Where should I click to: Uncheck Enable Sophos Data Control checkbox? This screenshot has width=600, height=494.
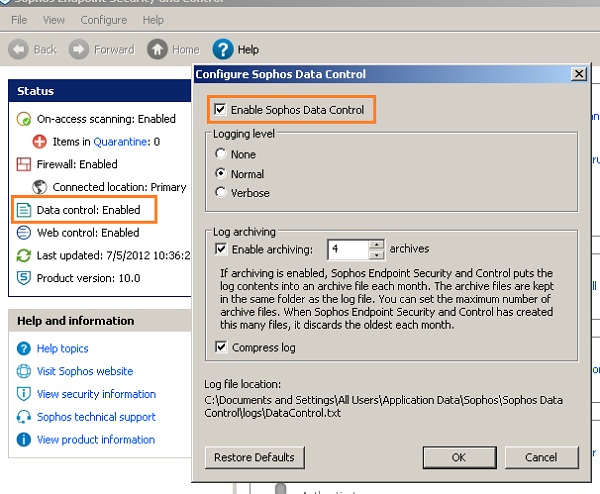point(220,109)
